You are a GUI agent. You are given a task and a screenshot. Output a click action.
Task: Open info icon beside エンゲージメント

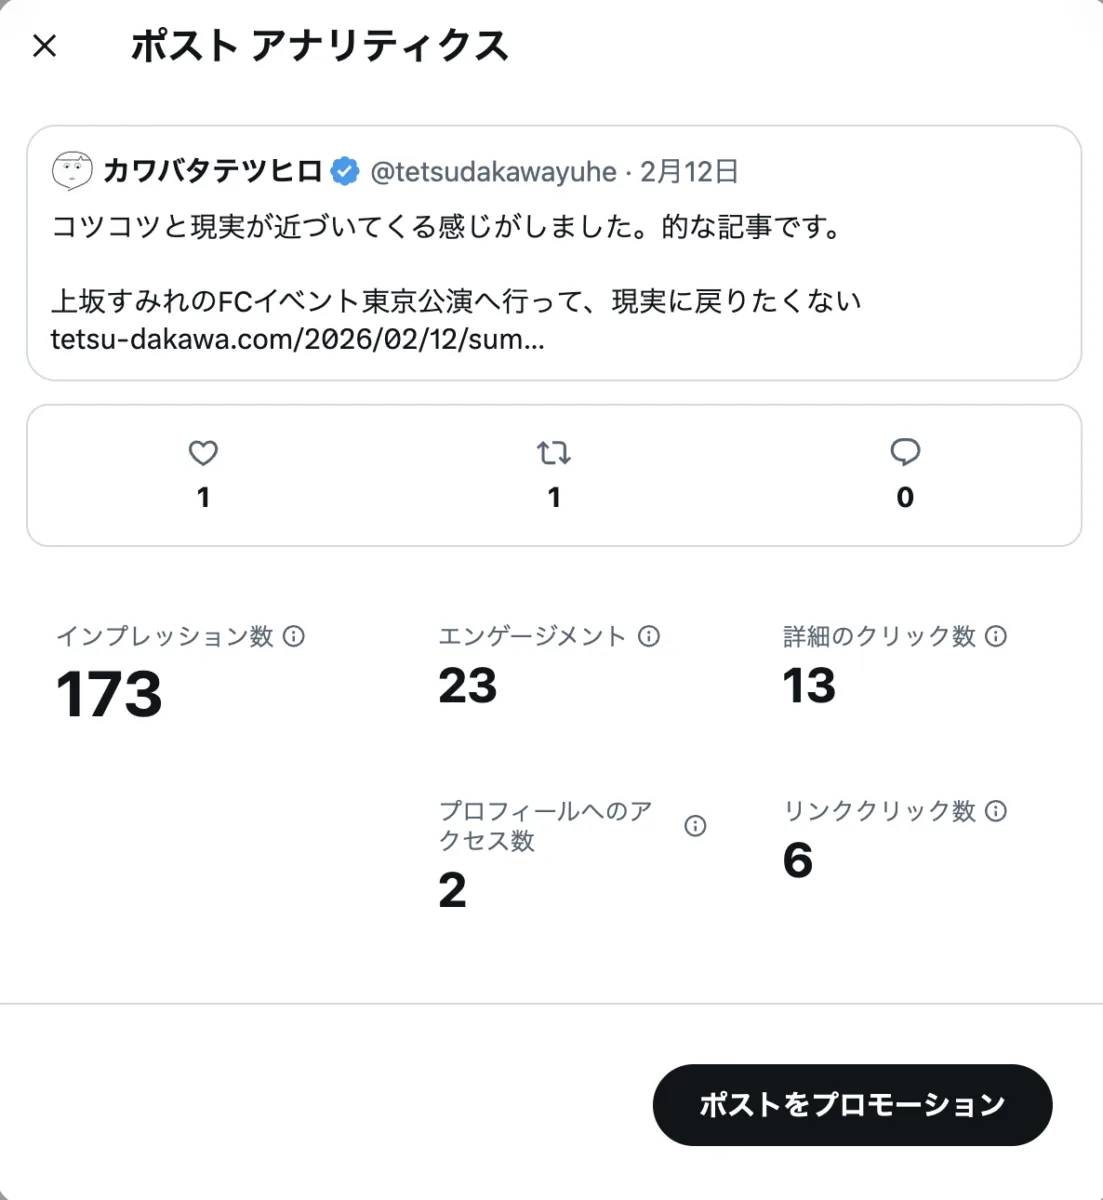point(649,636)
